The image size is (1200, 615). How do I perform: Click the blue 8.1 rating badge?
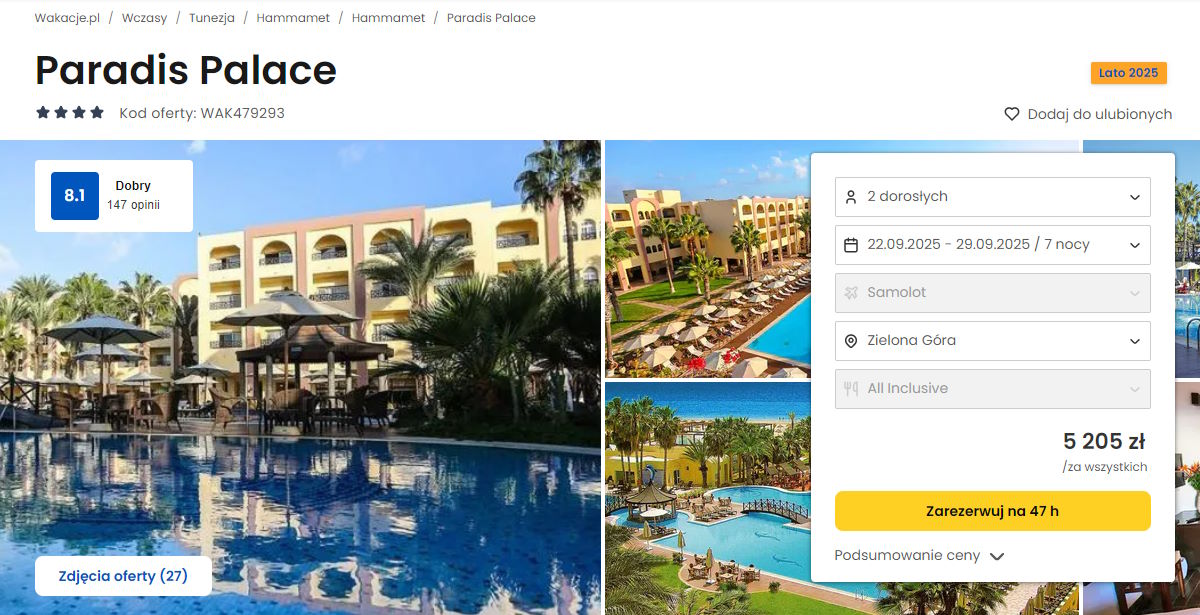(x=75, y=196)
